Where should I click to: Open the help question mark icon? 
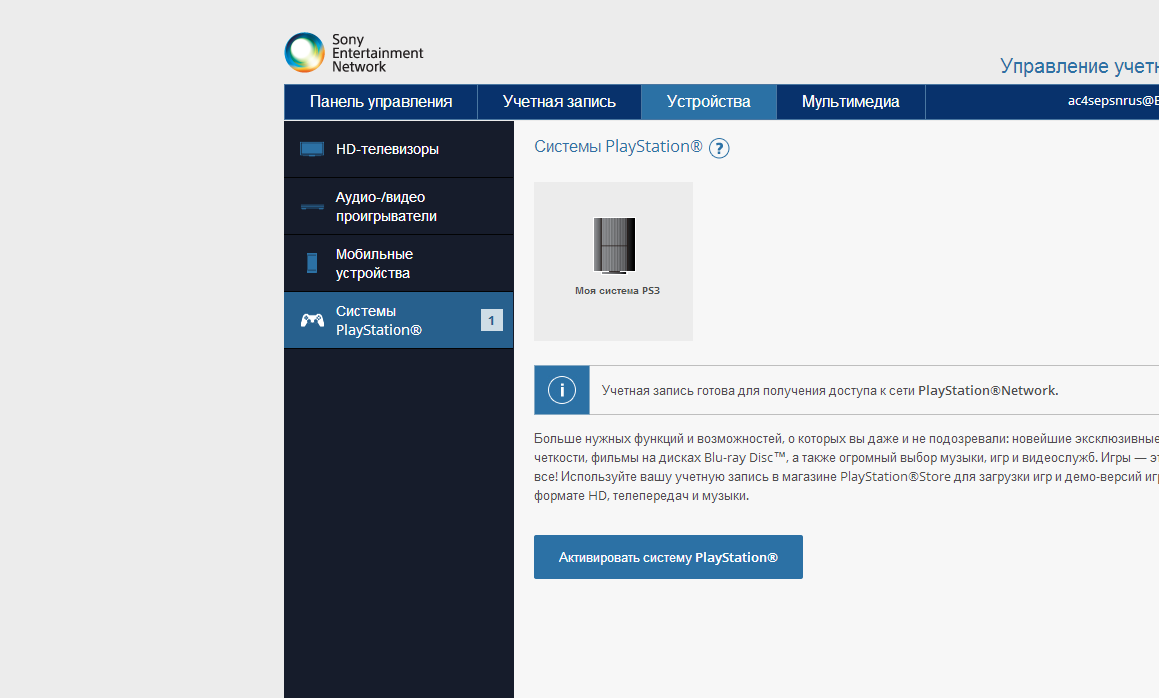coord(719,148)
